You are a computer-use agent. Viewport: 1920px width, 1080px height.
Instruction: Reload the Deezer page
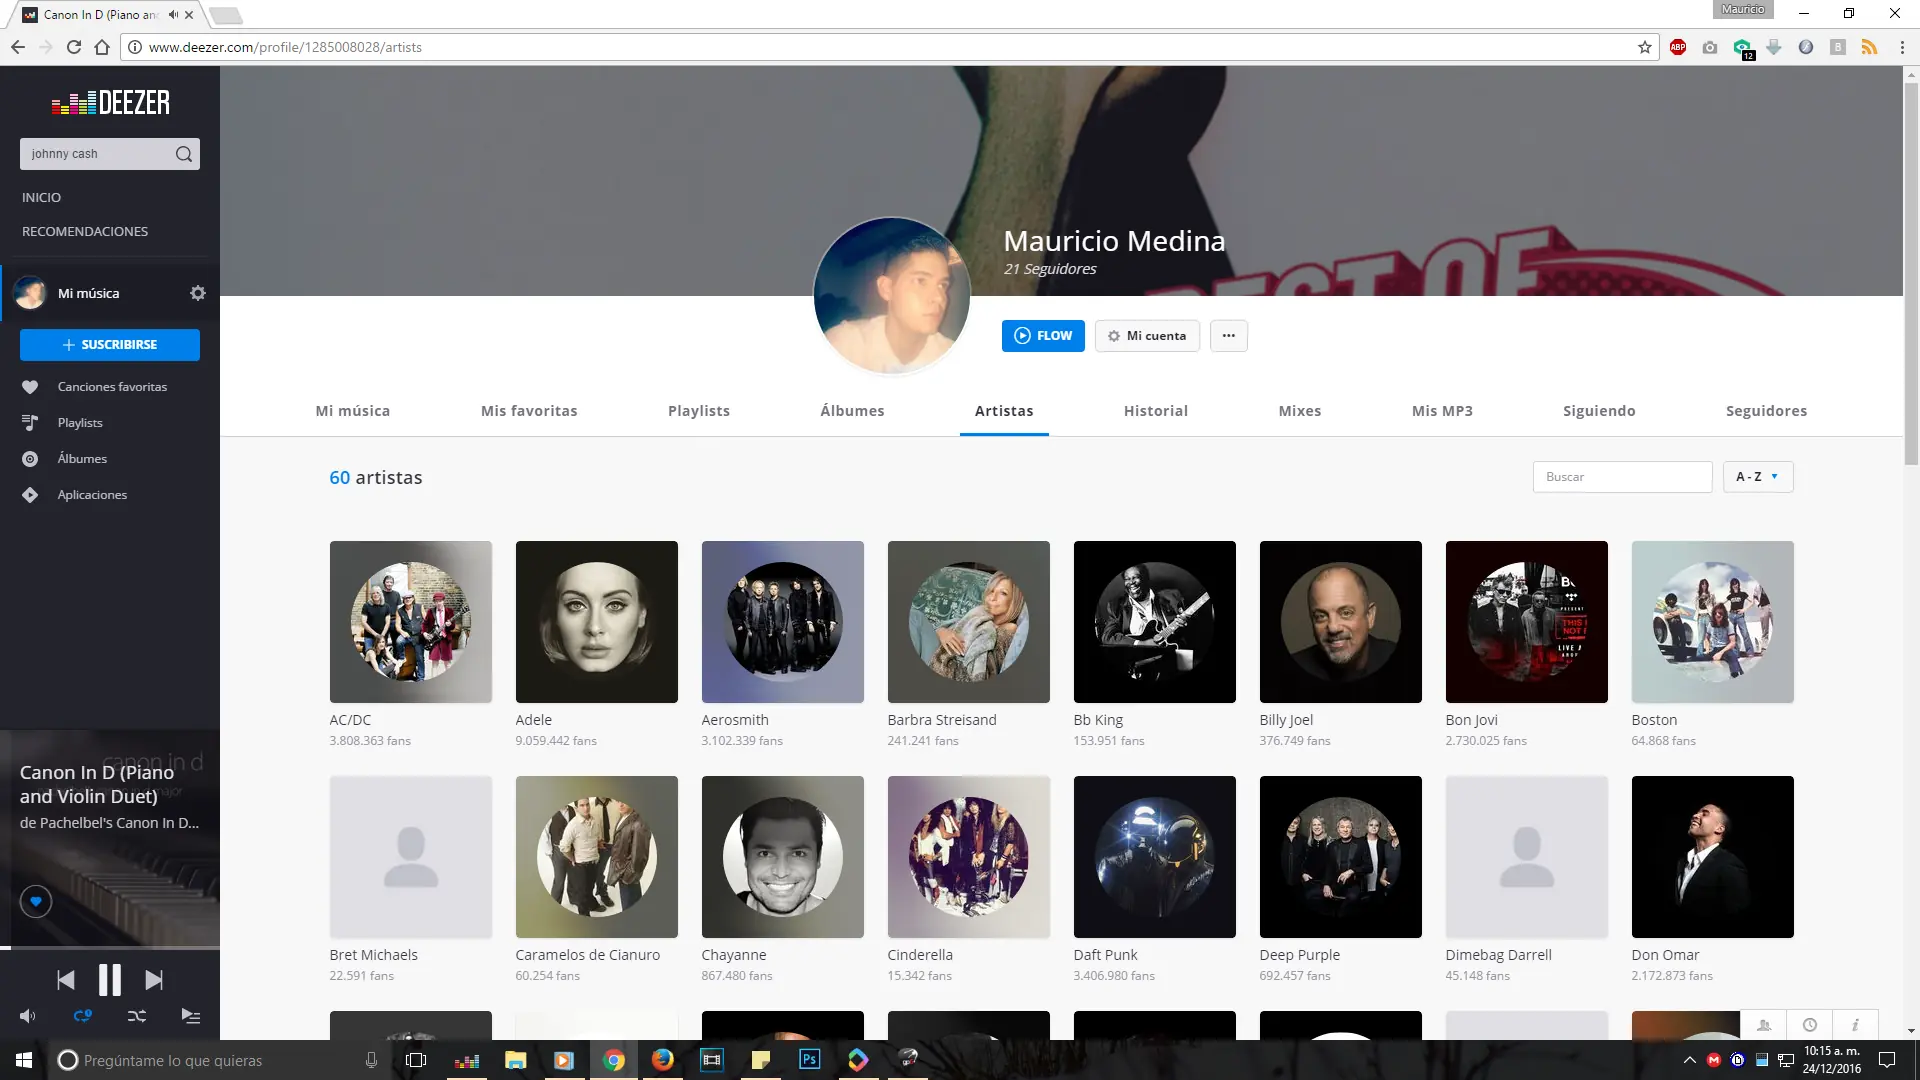point(74,47)
